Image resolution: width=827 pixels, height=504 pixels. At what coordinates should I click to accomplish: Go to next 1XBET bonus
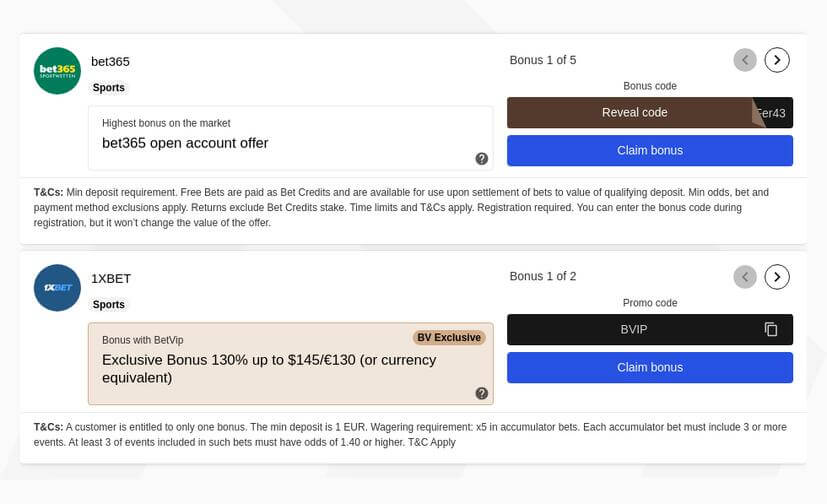[777, 277]
